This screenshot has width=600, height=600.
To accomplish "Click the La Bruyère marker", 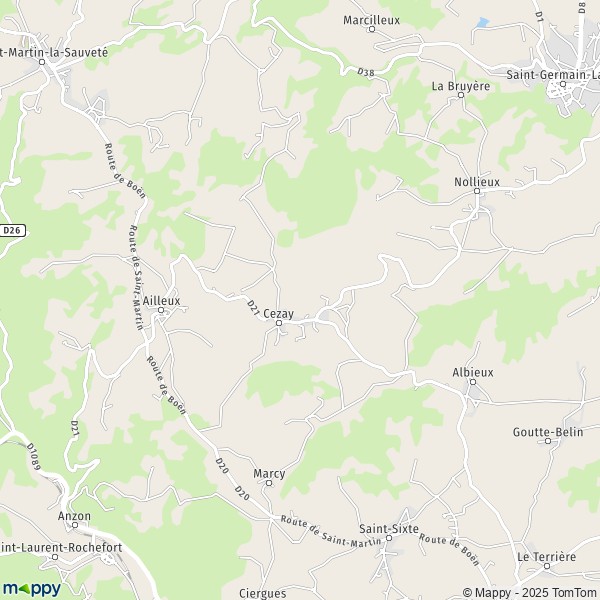I will (x=461, y=95).
